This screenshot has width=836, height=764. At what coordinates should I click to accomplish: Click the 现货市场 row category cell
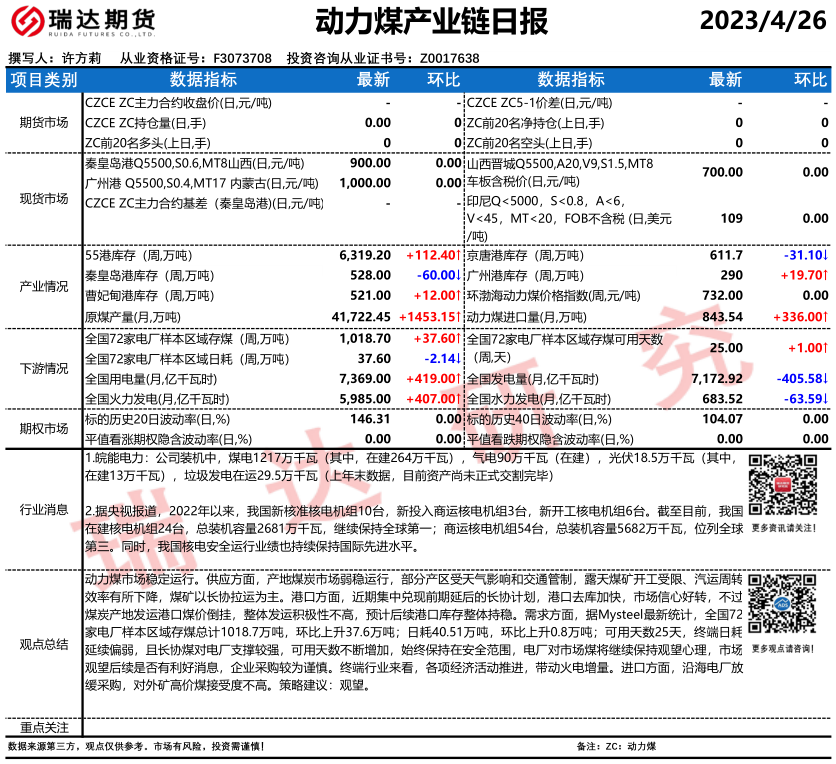43,198
